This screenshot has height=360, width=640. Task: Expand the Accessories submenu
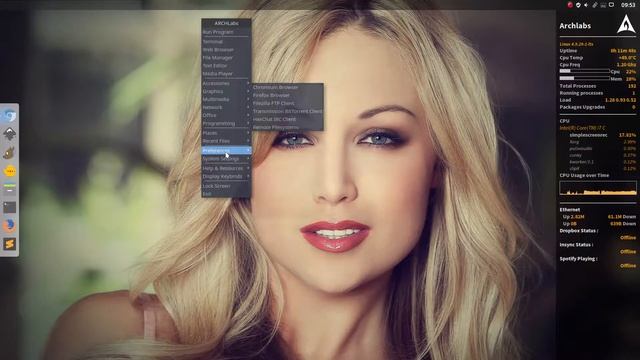click(226, 83)
